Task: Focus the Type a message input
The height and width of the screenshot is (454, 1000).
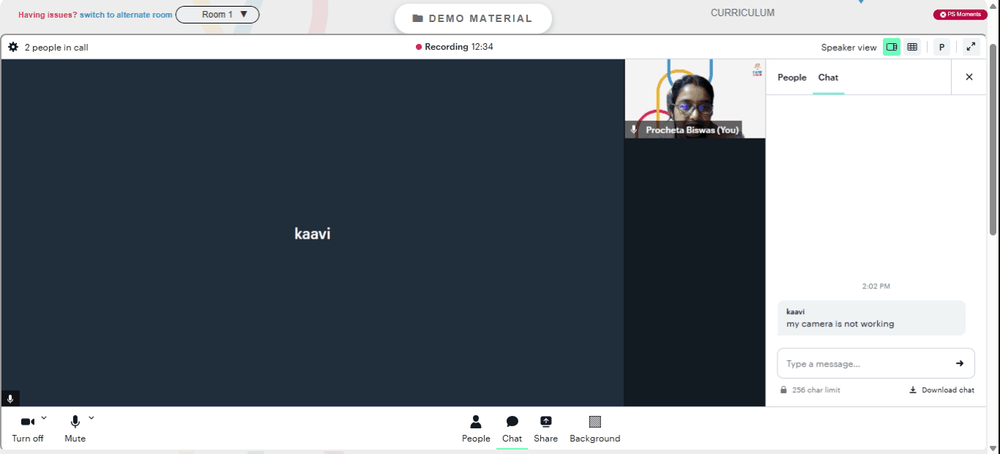Action: coord(864,363)
